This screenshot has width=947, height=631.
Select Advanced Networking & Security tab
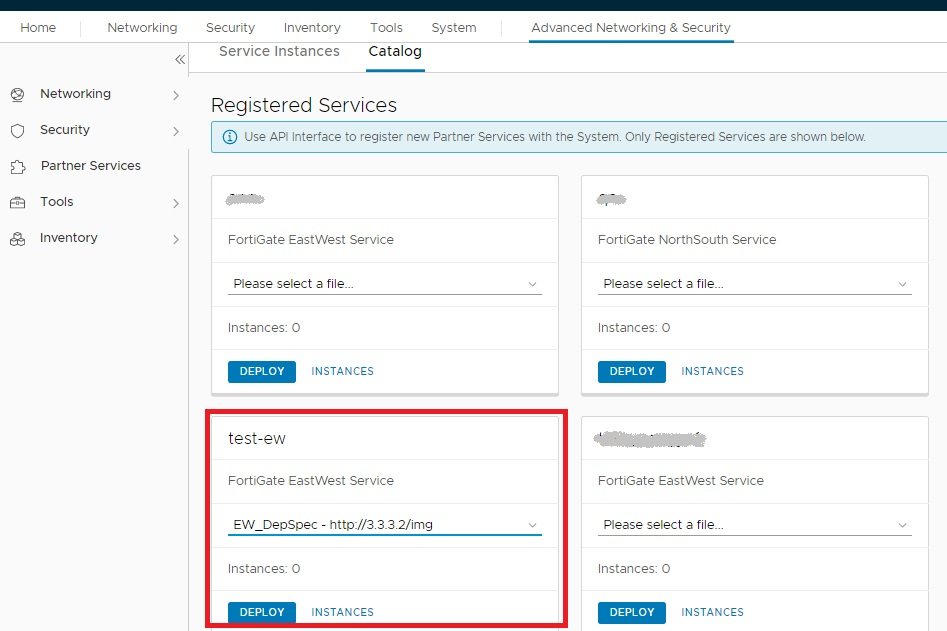tap(631, 28)
